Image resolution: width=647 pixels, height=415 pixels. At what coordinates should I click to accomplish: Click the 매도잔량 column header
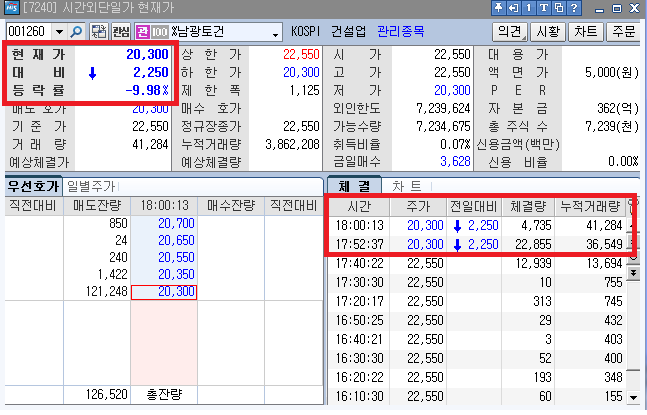coord(97,205)
